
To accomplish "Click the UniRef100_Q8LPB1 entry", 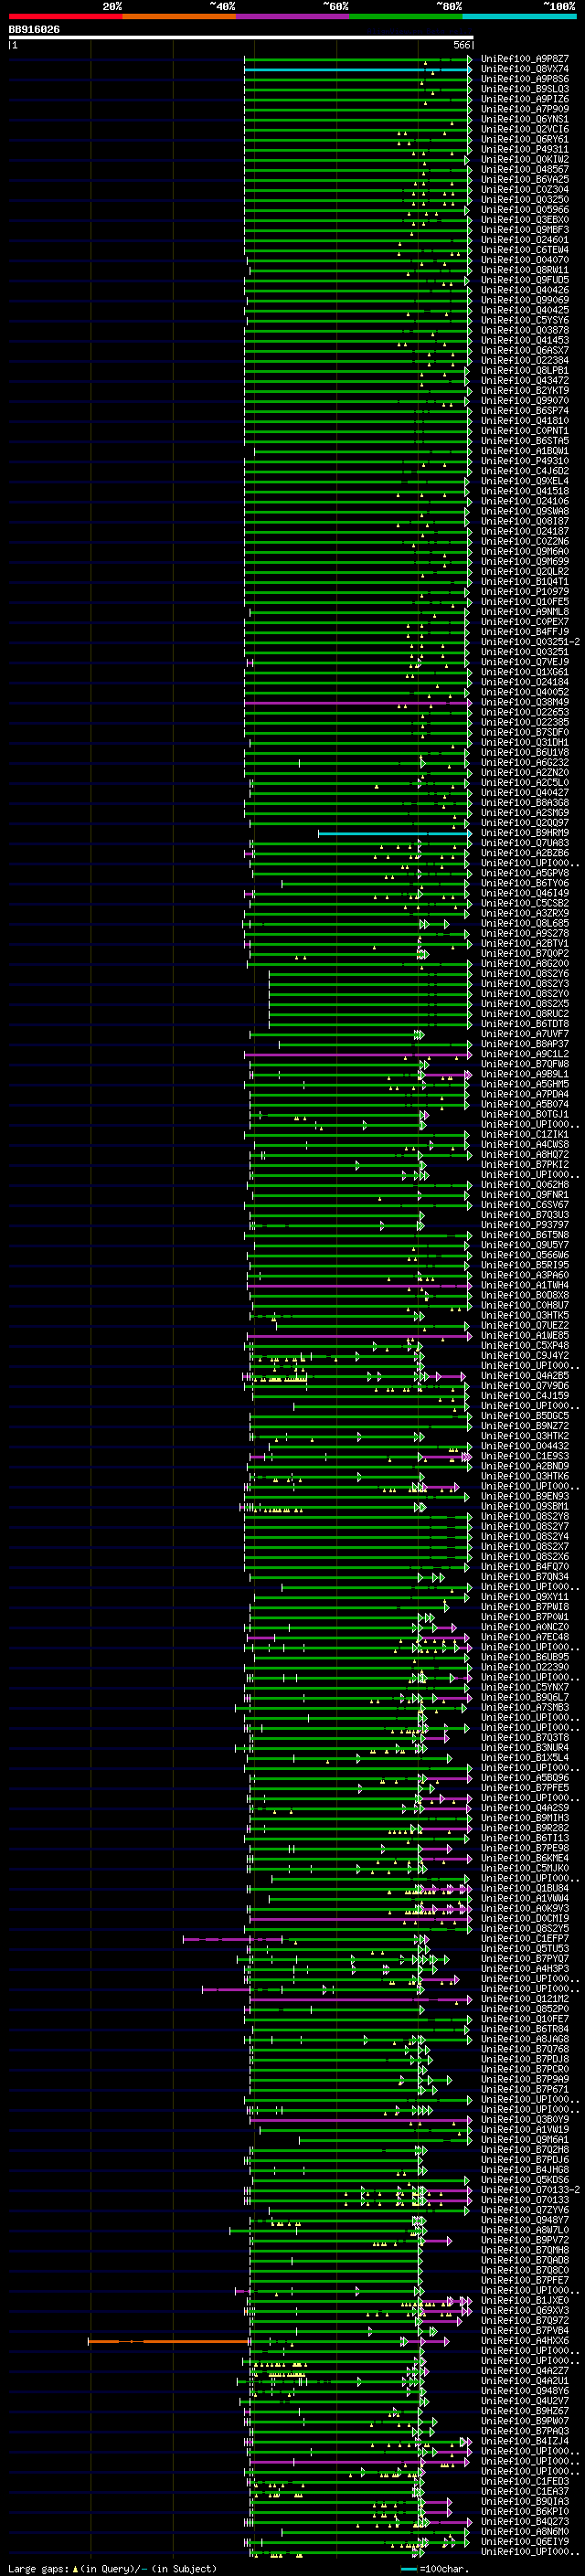I will click(525, 370).
